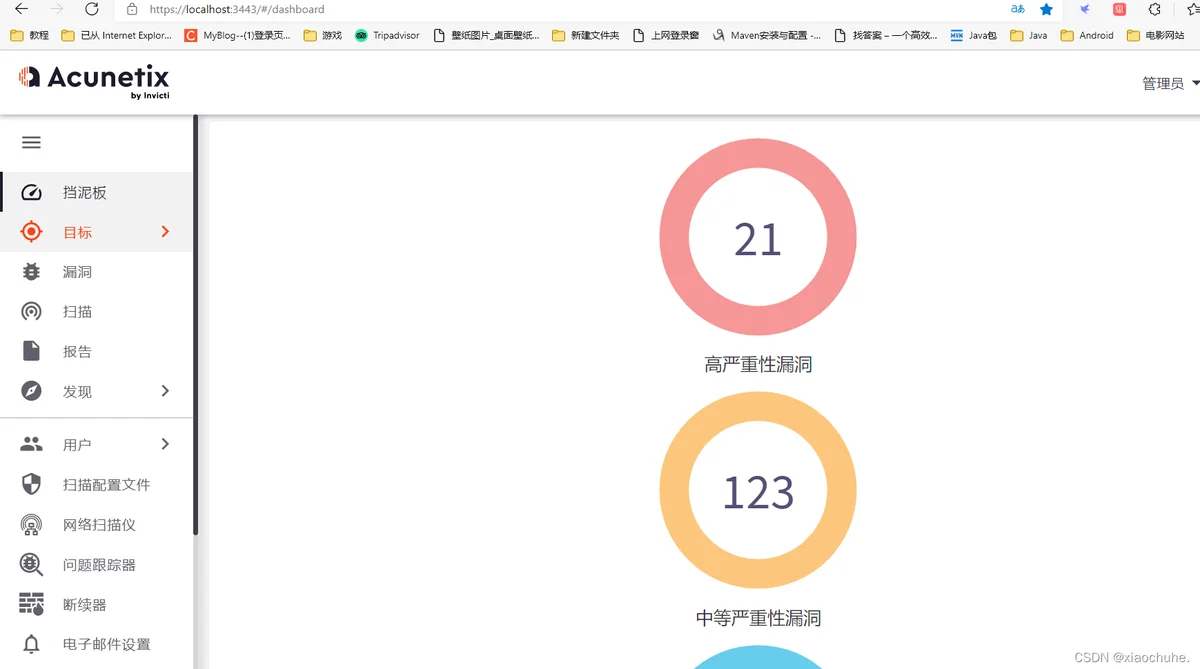
Task: Click the 用户 people icon
Action: click(x=31, y=444)
